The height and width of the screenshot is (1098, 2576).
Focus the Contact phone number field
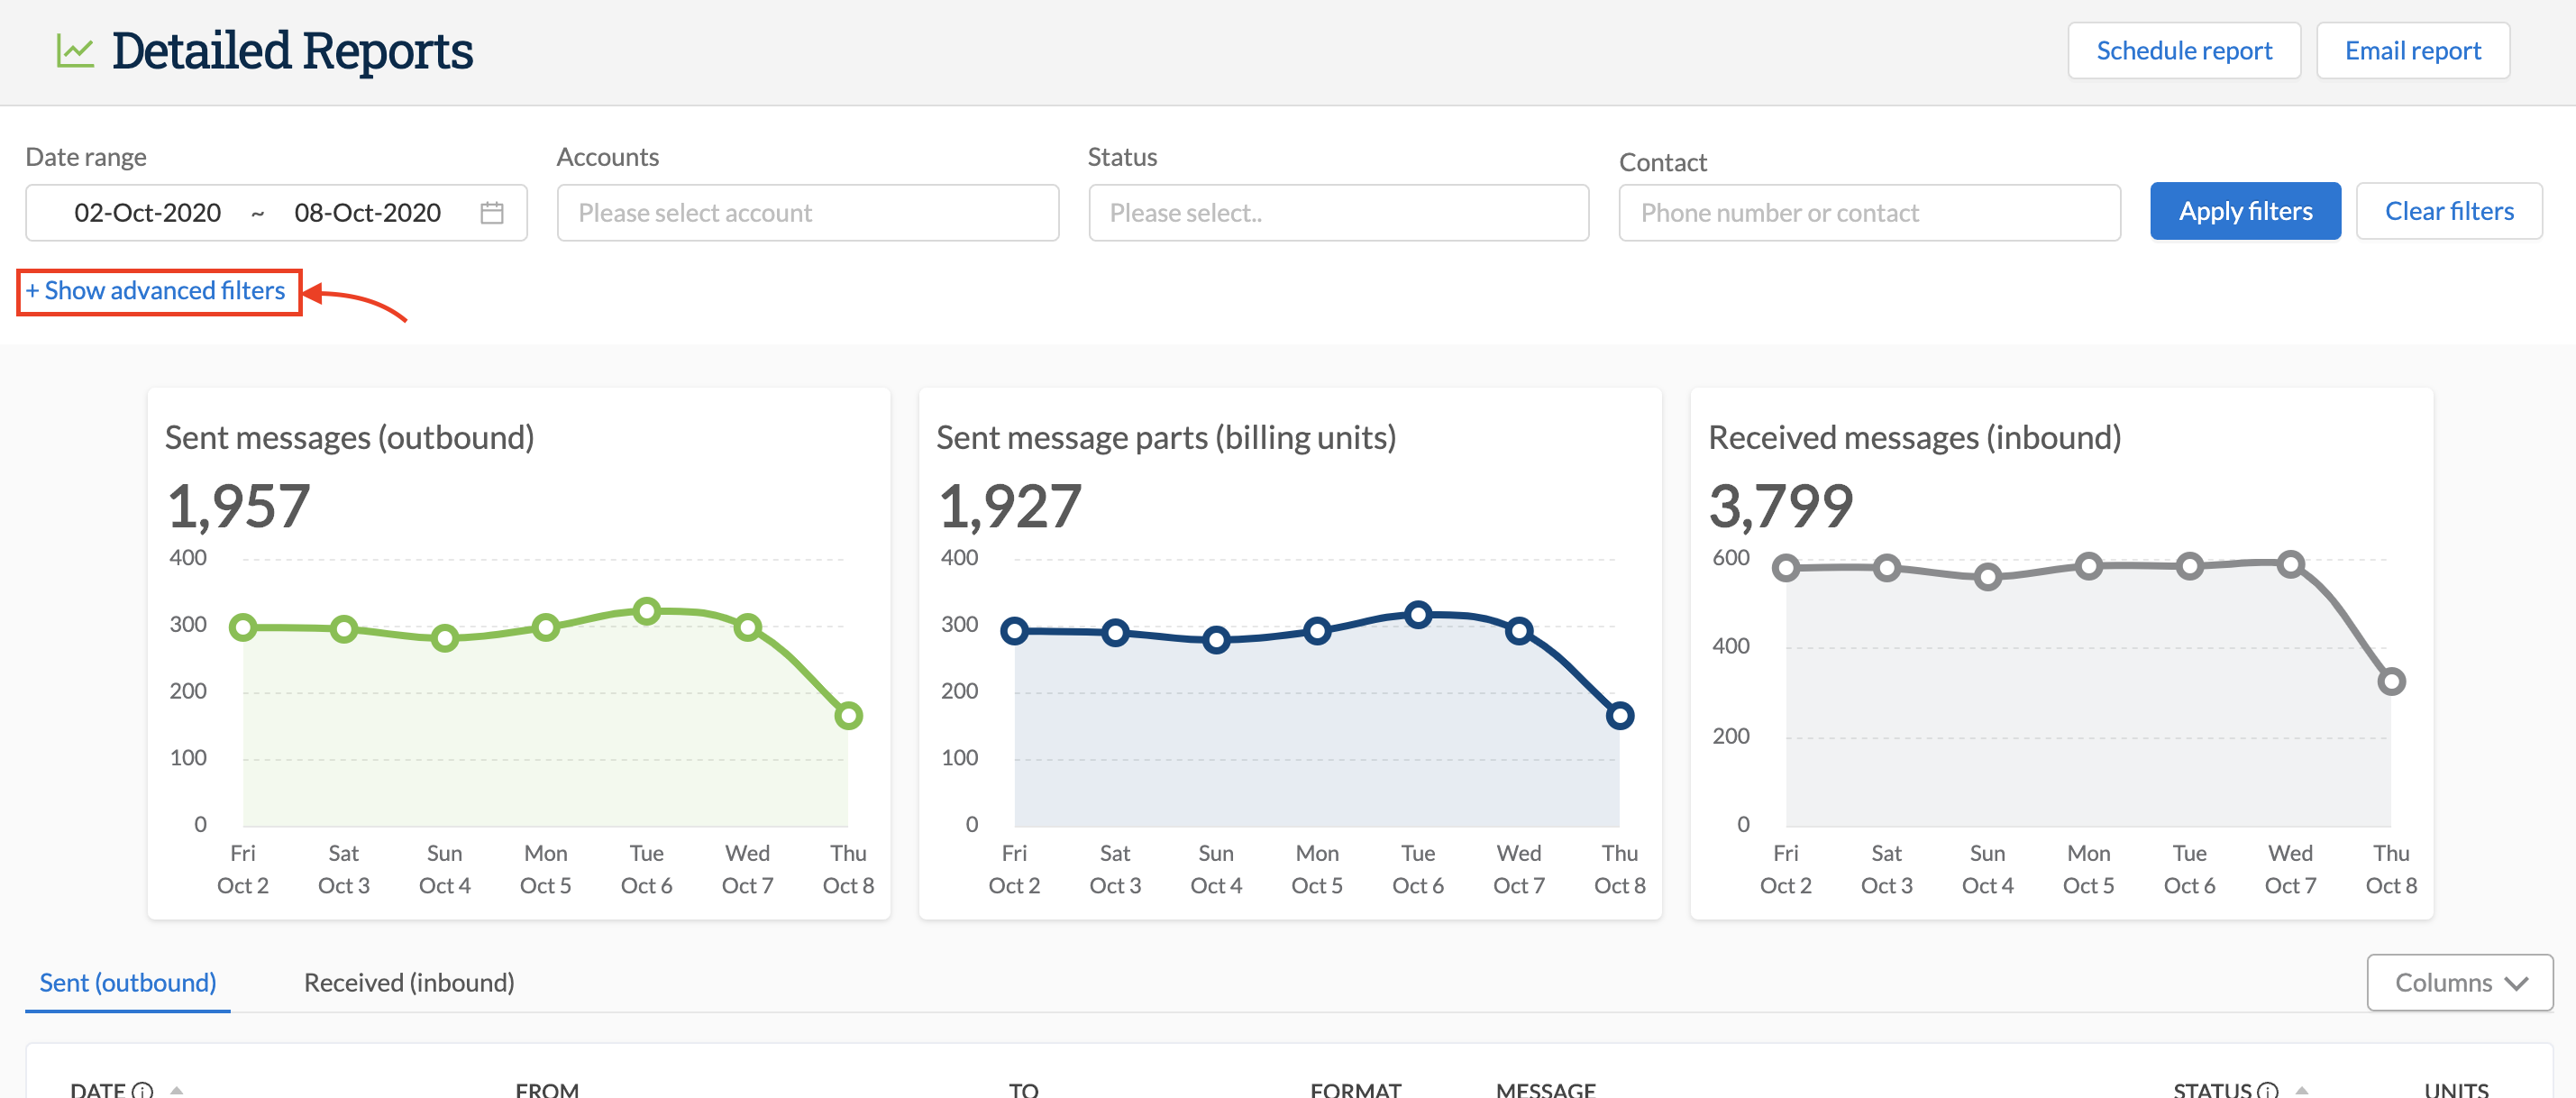point(1868,213)
